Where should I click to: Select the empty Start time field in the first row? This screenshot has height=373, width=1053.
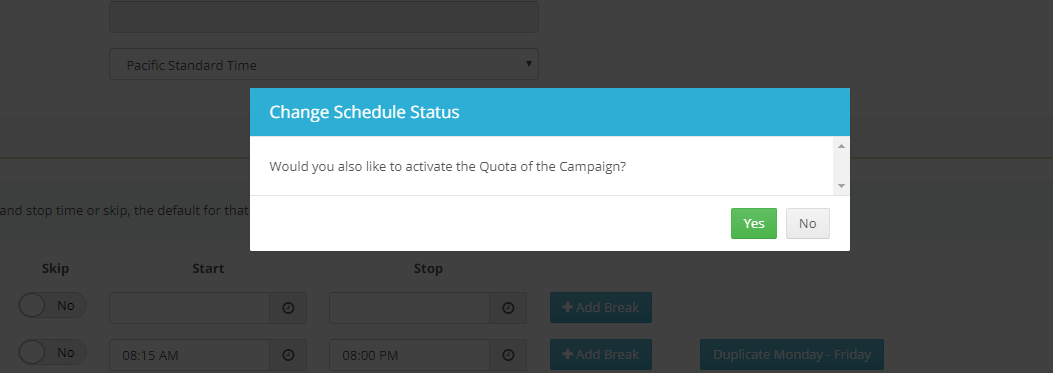click(x=190, y=308)
